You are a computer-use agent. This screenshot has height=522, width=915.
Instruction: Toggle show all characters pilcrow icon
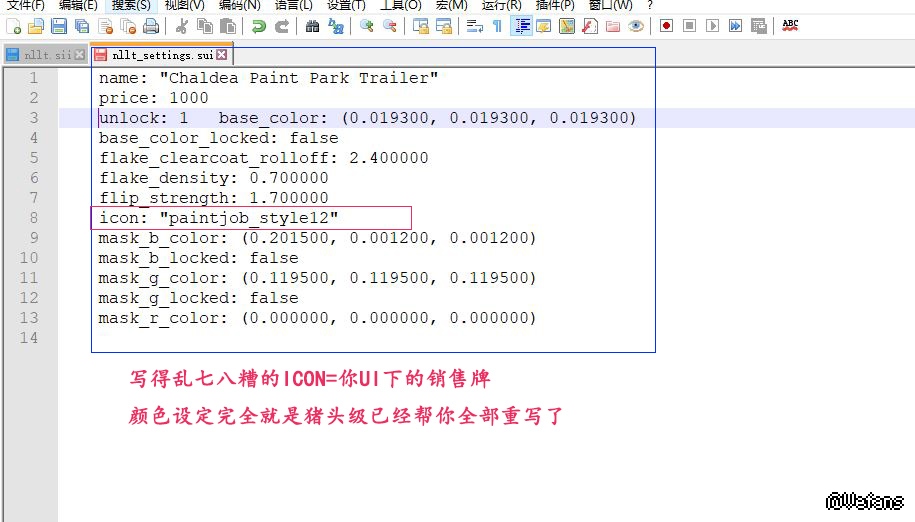pos(497,26)
